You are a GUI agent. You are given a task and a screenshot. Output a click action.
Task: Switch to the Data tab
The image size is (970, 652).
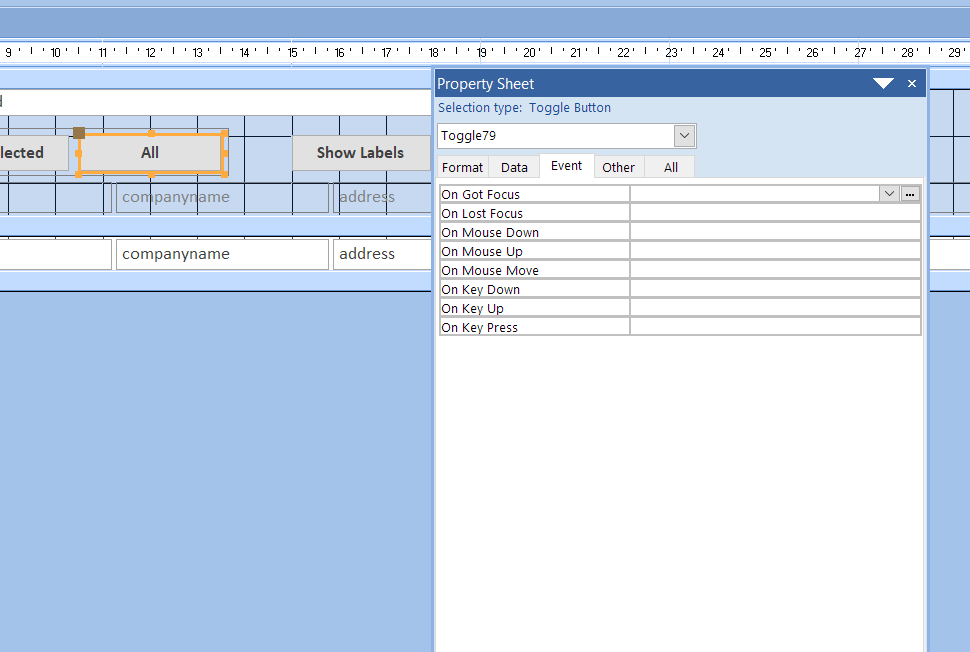coord(514,167)
